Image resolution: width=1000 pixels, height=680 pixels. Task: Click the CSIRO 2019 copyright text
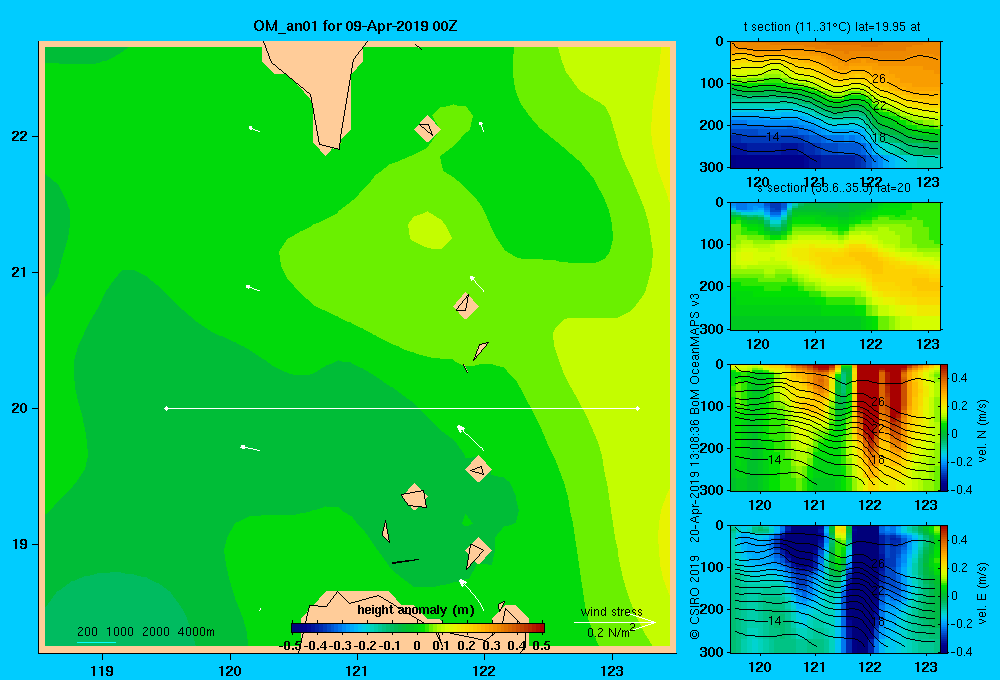pyautogui.click(x=695, y=597)
